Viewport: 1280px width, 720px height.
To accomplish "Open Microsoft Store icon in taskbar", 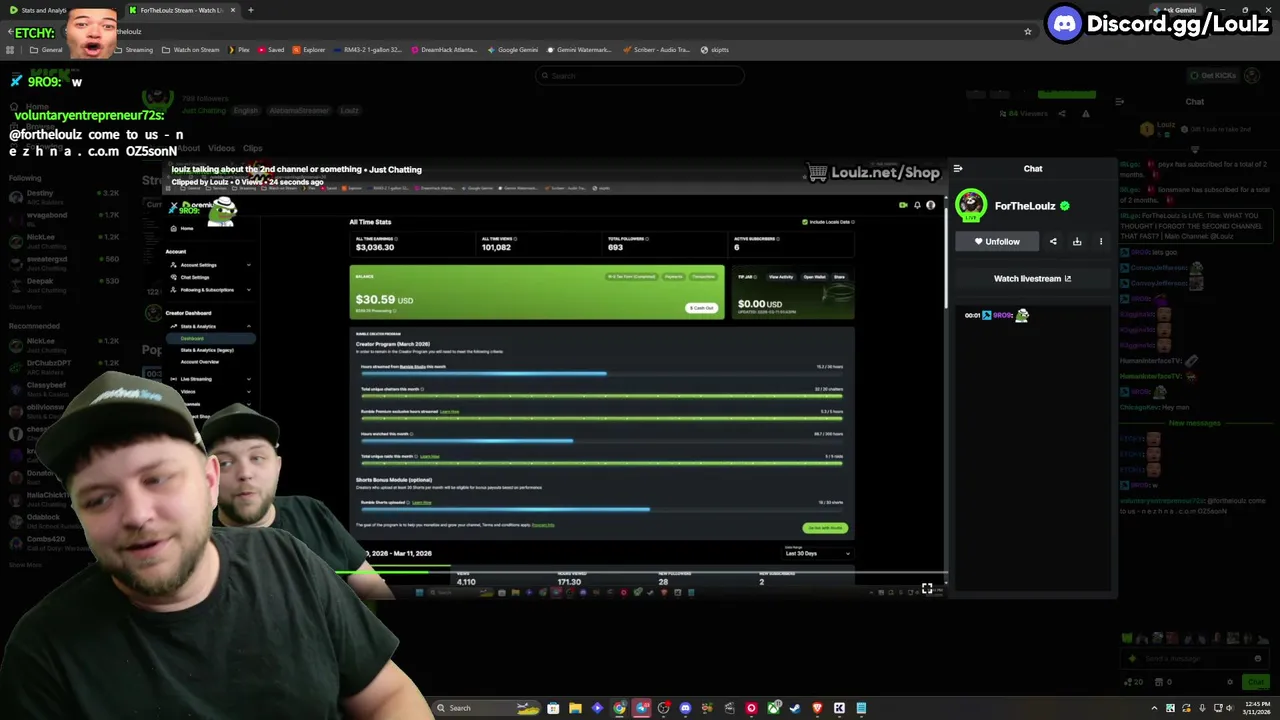I will (x=553, y=708).
